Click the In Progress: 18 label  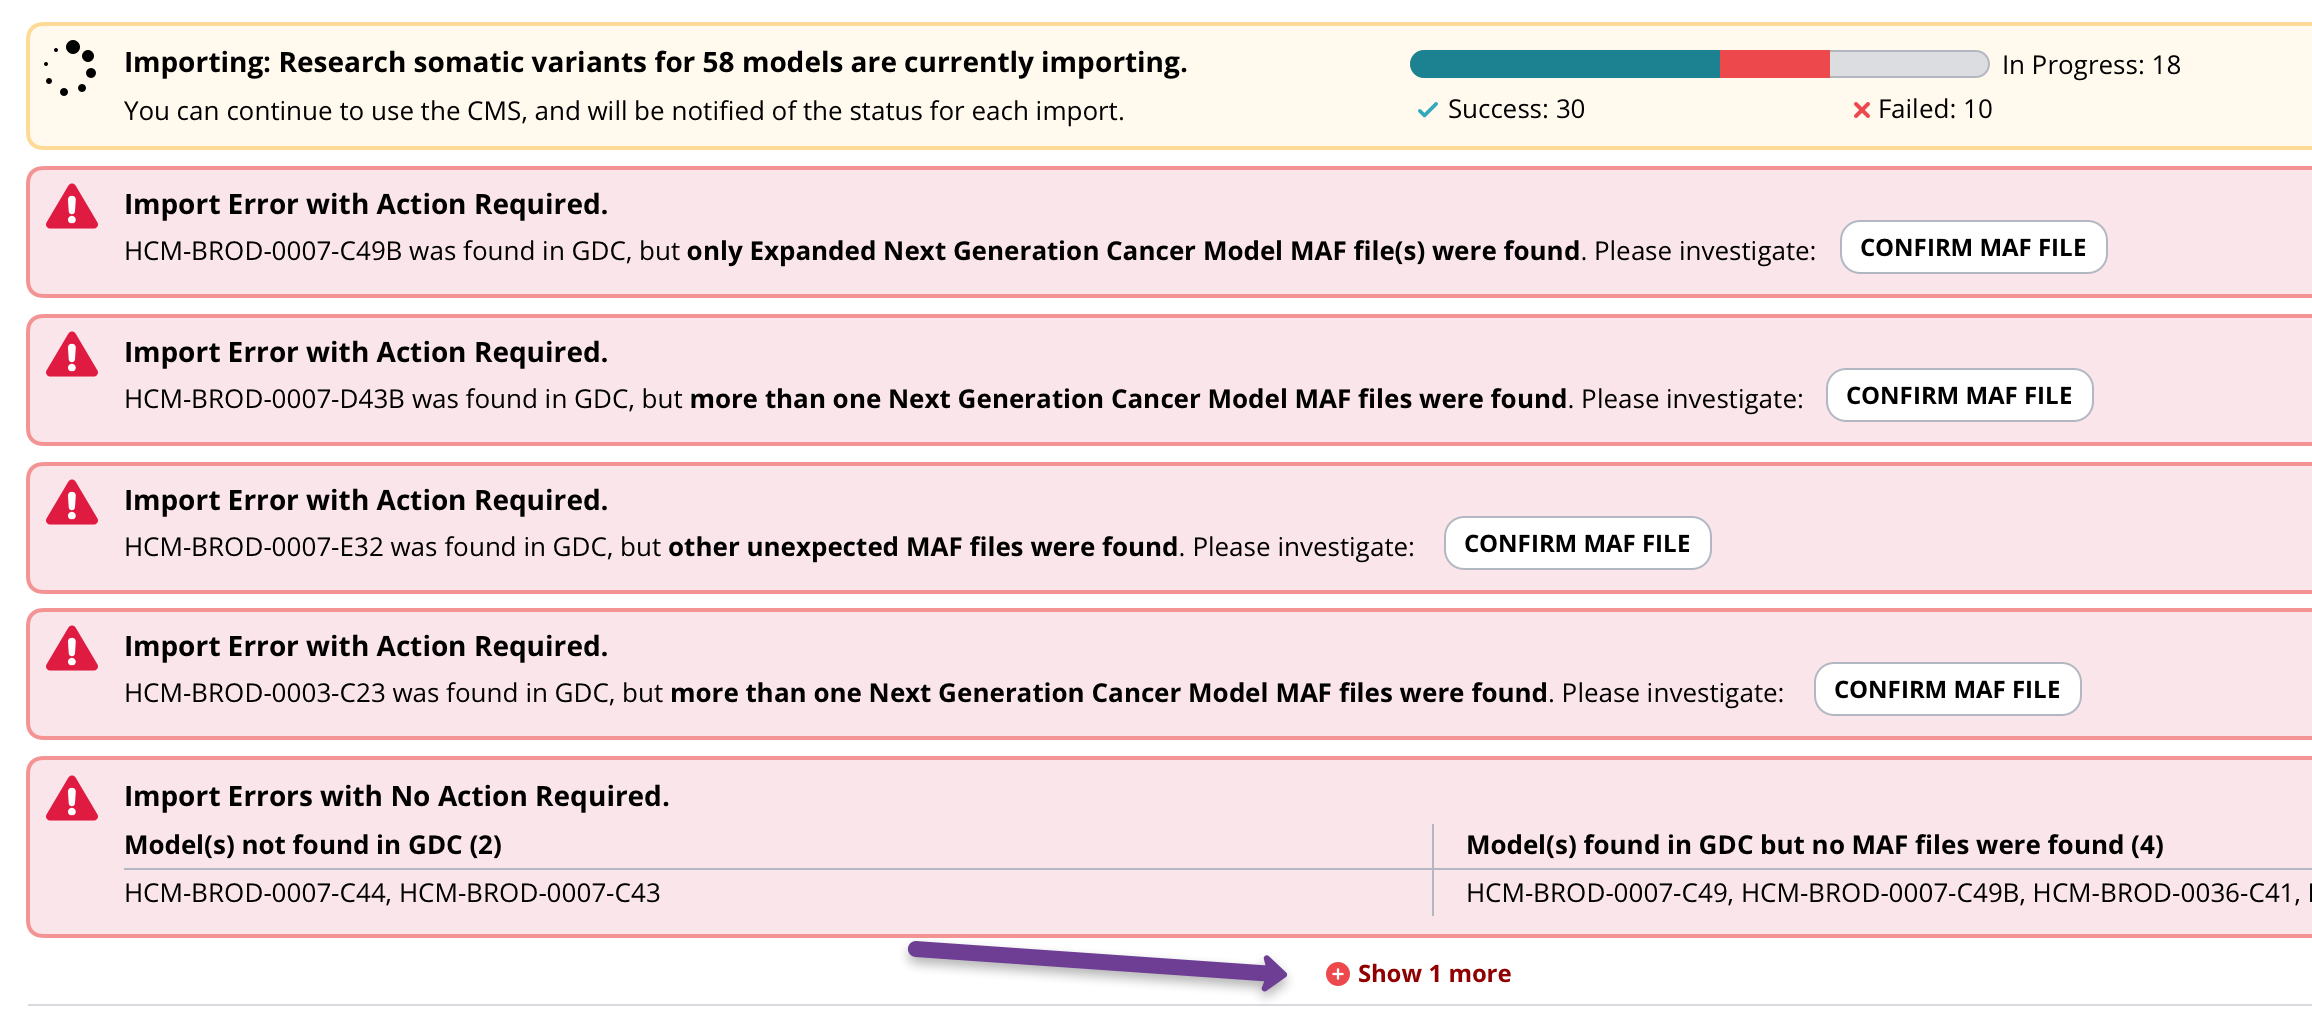[x=2091, y=65]
